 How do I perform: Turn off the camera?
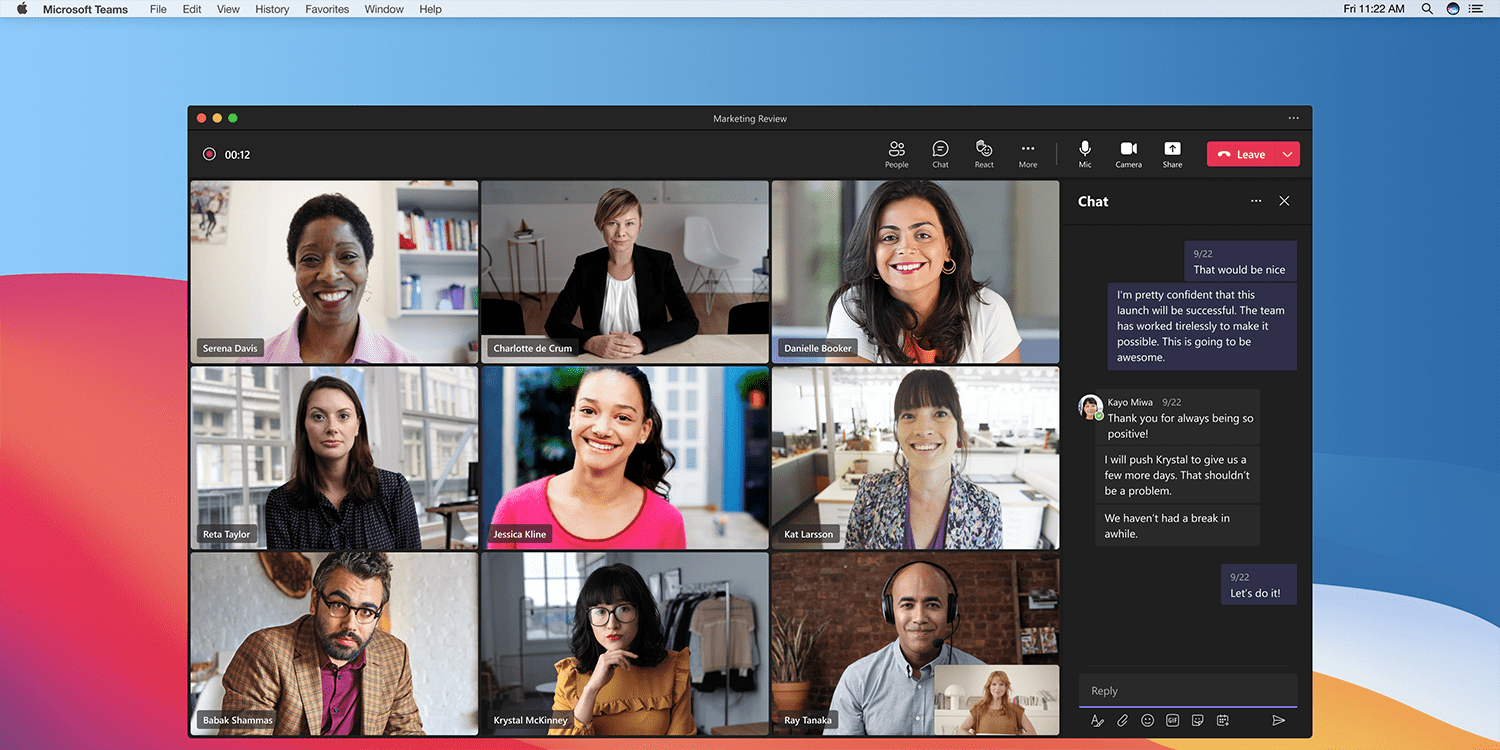pyautogui.click(x=1128, y=153)
